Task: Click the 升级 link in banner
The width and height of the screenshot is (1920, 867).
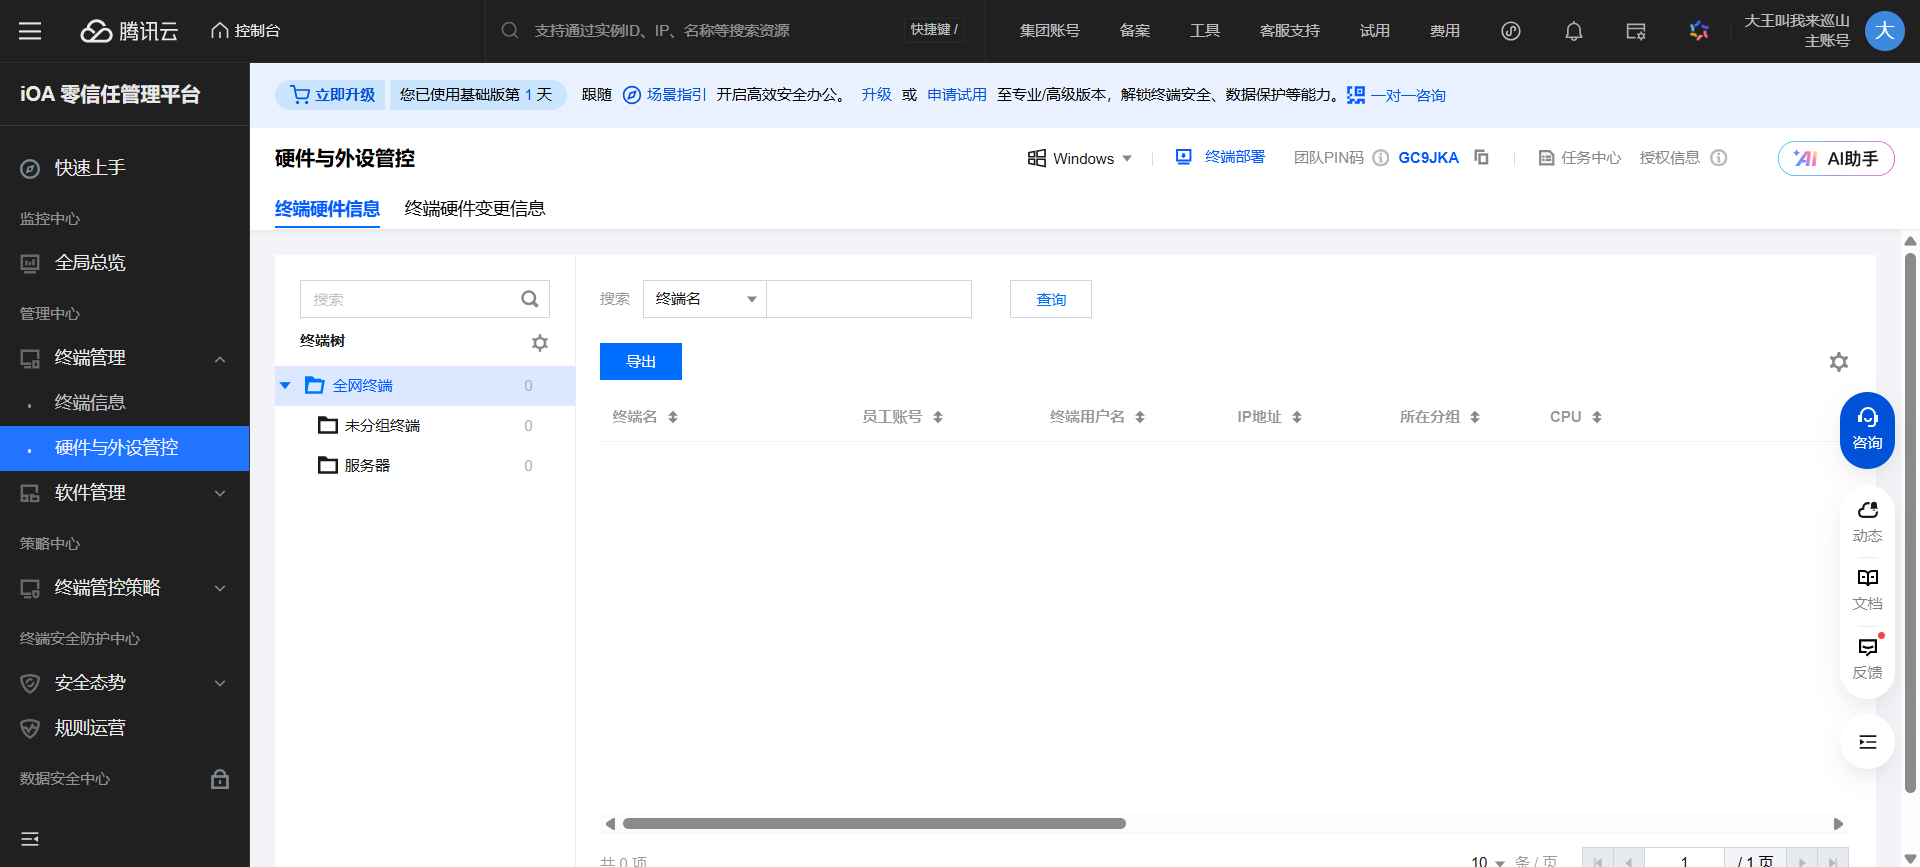Action: pyautogui.click(x=876, y=95)
